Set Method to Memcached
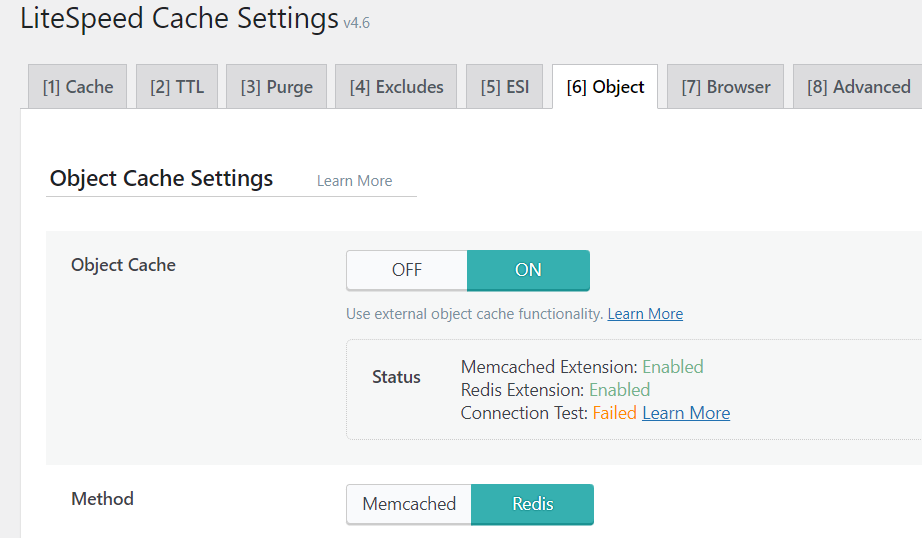Image resolution: width=922 pixels, height=538 pixels. [409, 504]
